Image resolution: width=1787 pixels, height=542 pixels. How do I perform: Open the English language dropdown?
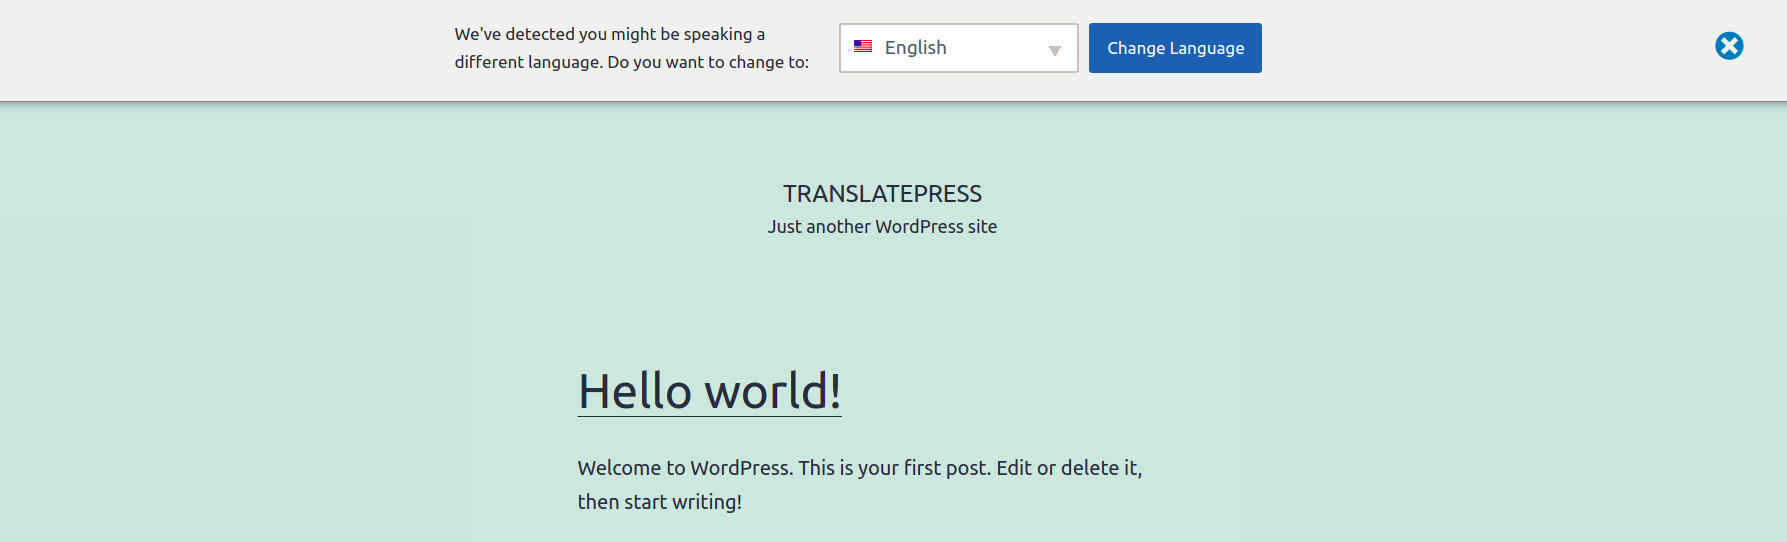tap(958, 48)
